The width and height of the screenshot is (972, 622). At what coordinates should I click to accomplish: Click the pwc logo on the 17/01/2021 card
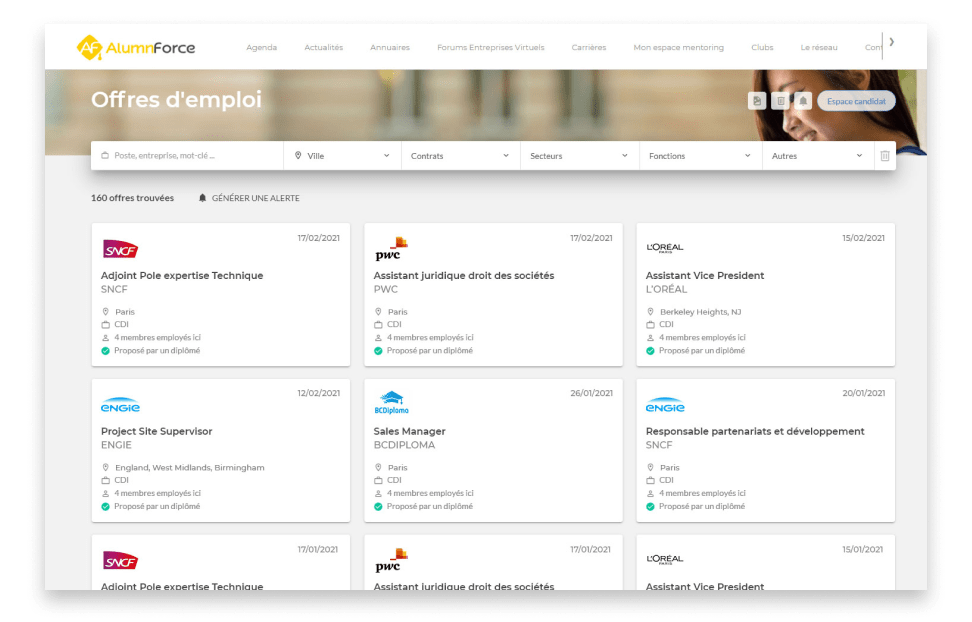(x=391, y=561)
